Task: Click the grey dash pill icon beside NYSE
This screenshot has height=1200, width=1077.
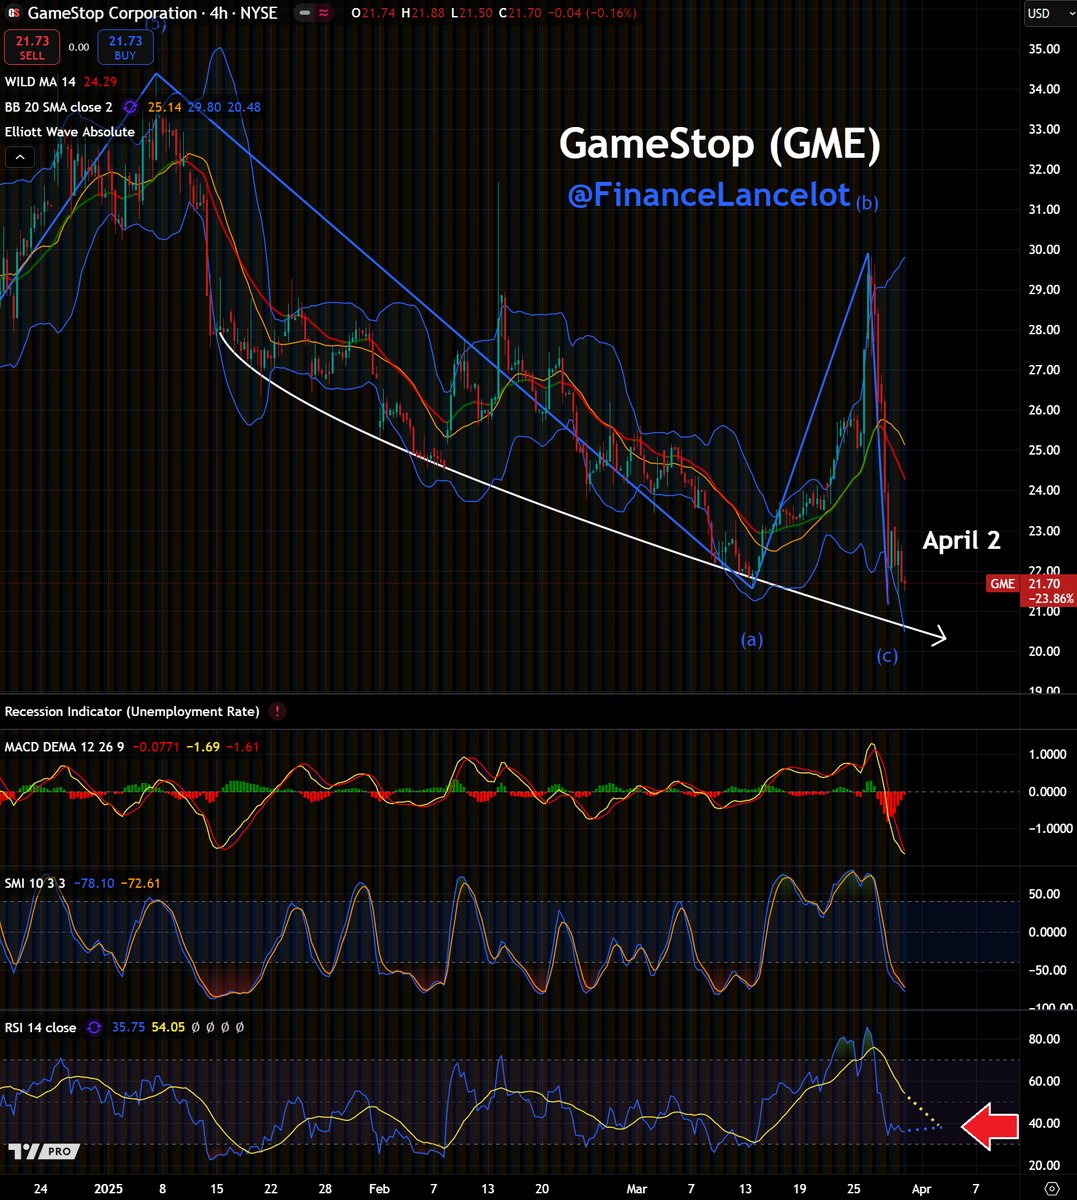Action: (303, 13)
